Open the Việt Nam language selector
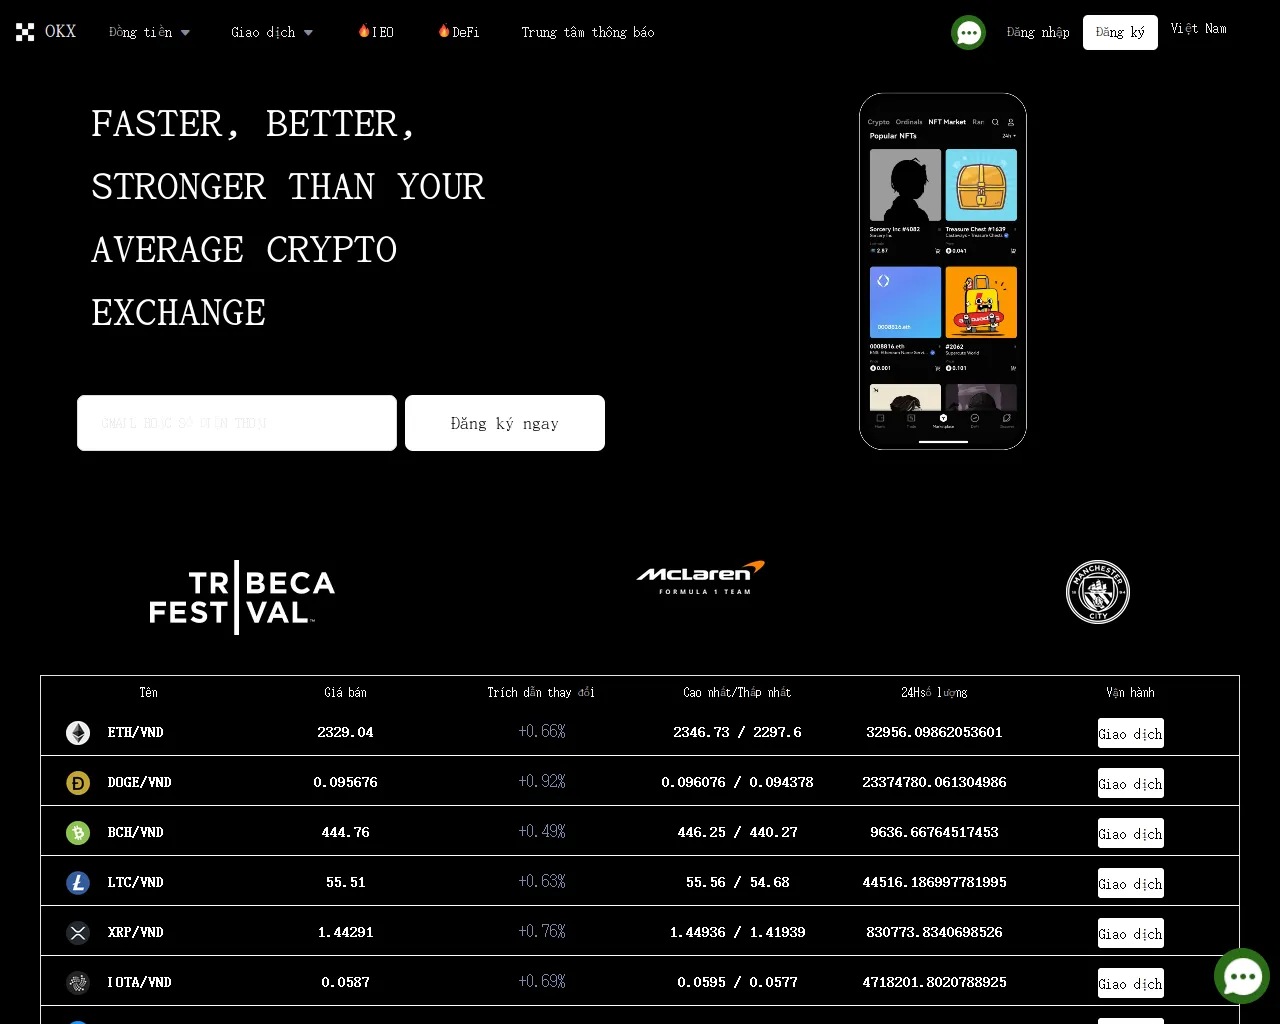The width and height of the screenshot is (1280, 1024). click(1199, 29)
